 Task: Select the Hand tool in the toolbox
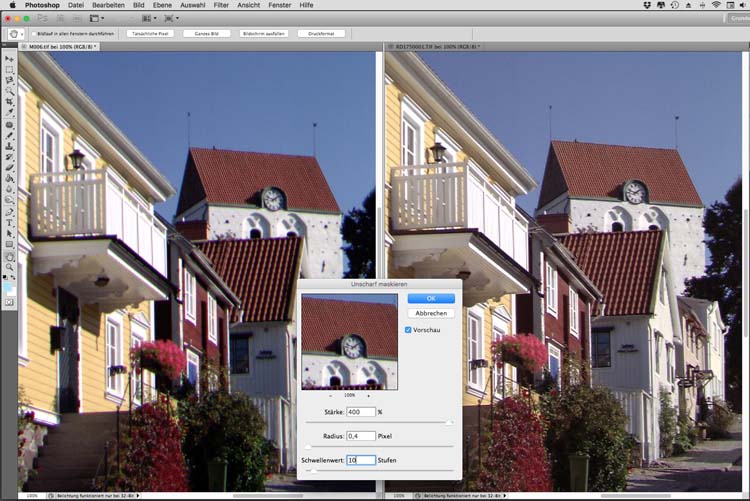point(10,256)
